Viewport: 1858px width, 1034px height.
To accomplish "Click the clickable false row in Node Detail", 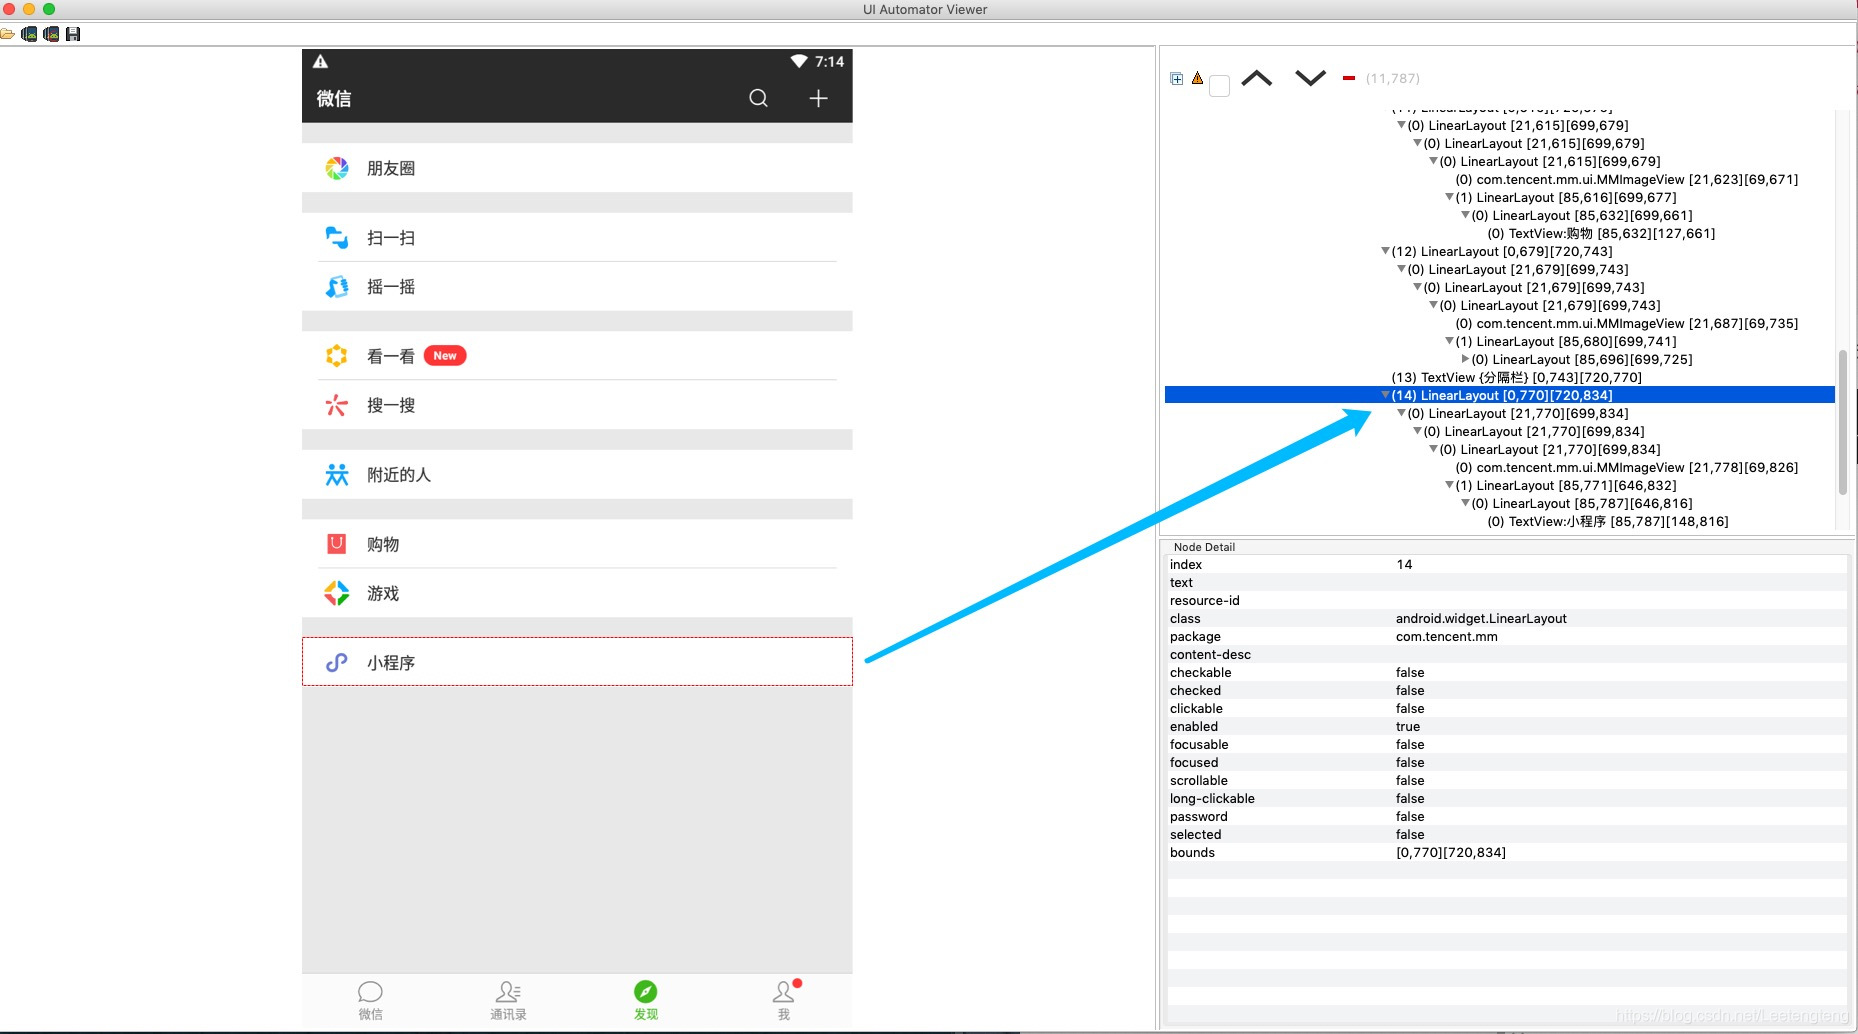I will coord(1506,709).
